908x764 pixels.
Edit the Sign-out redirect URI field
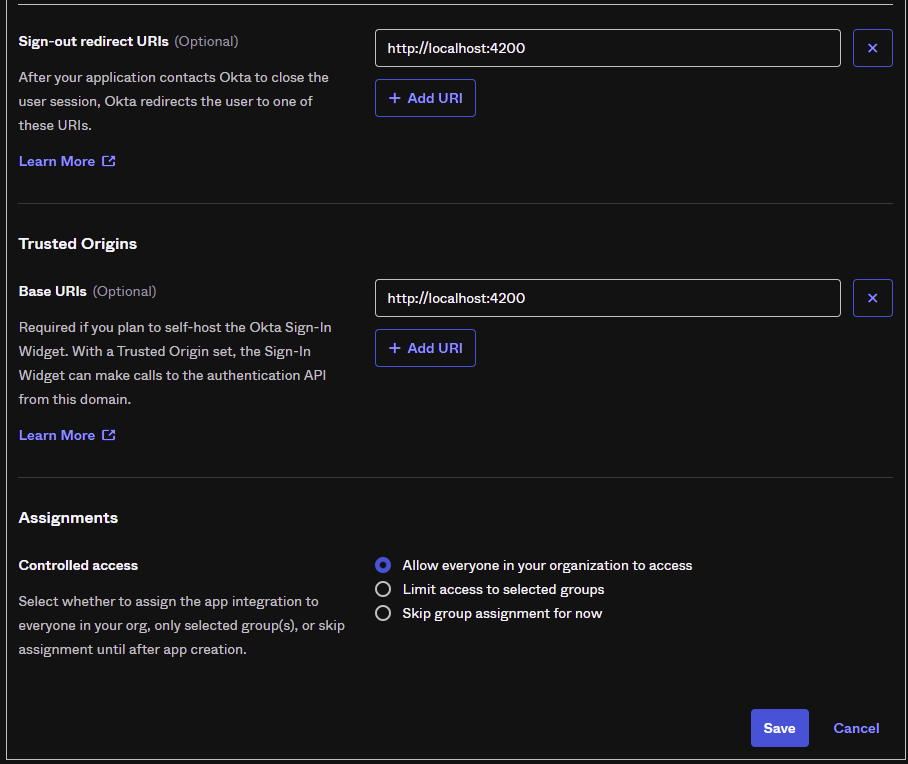pyautogui.click(x=607, y=48)
